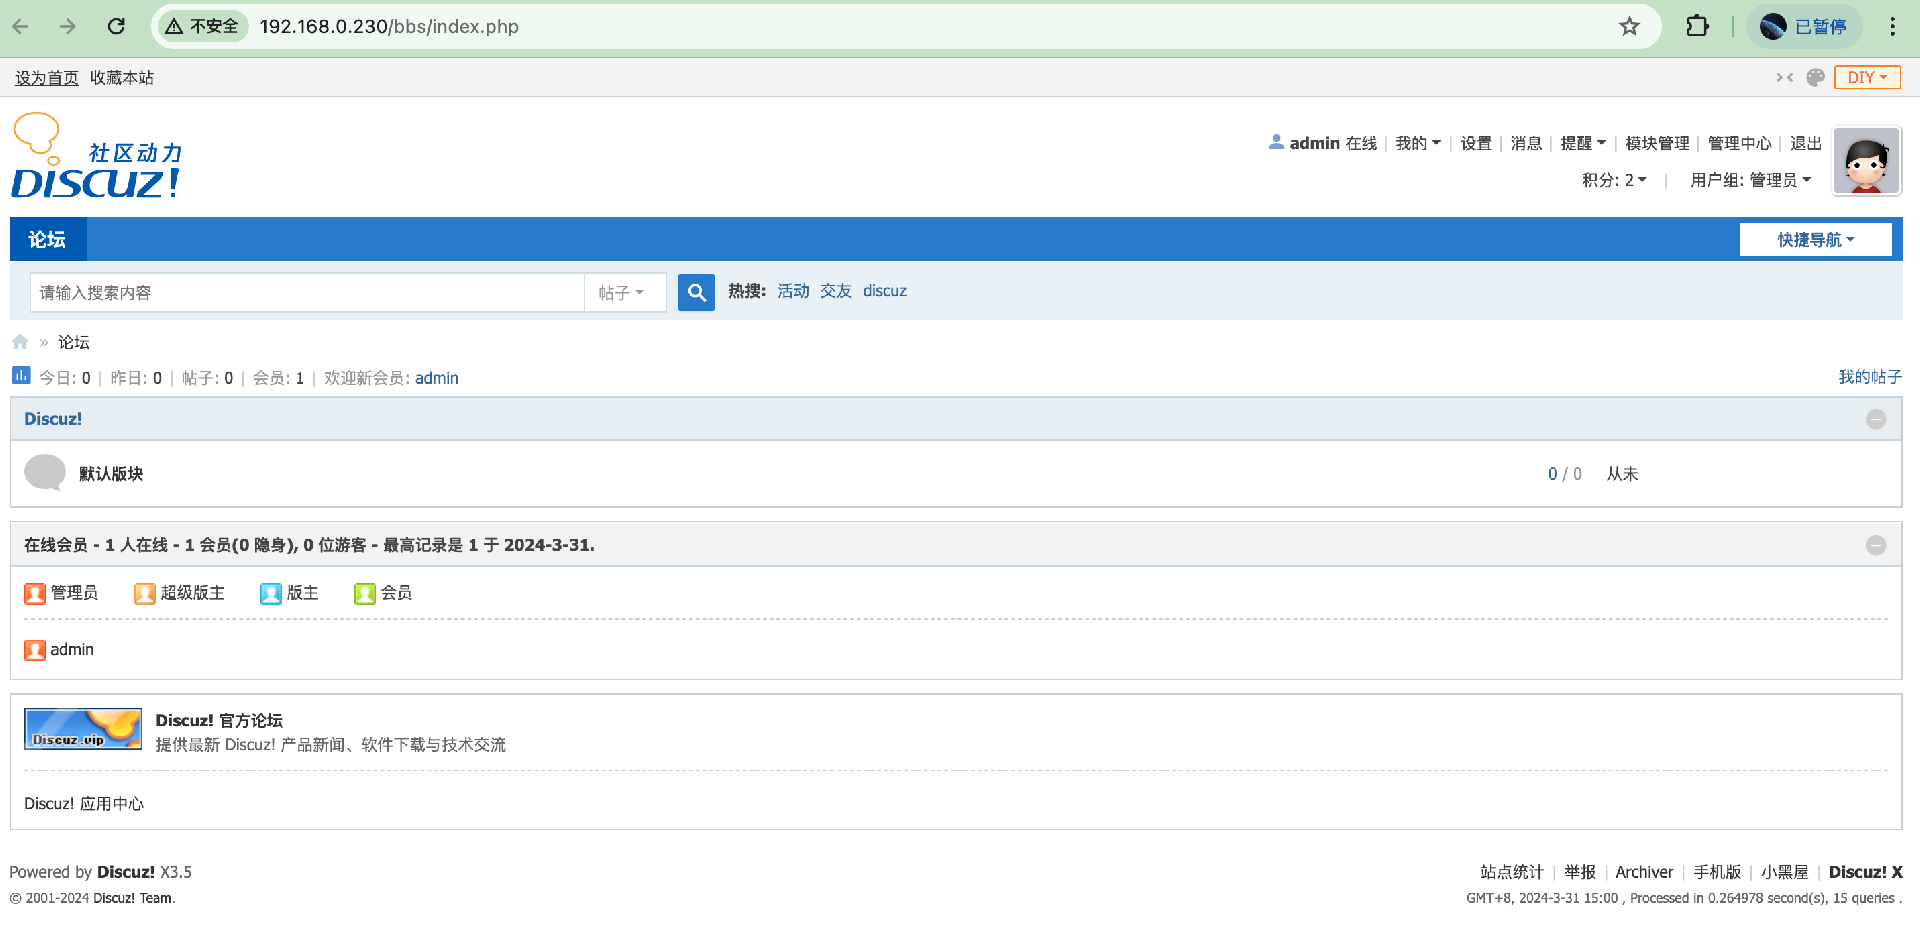
Task: Collapse the online members section
Action: click(x=1876, y=545)
